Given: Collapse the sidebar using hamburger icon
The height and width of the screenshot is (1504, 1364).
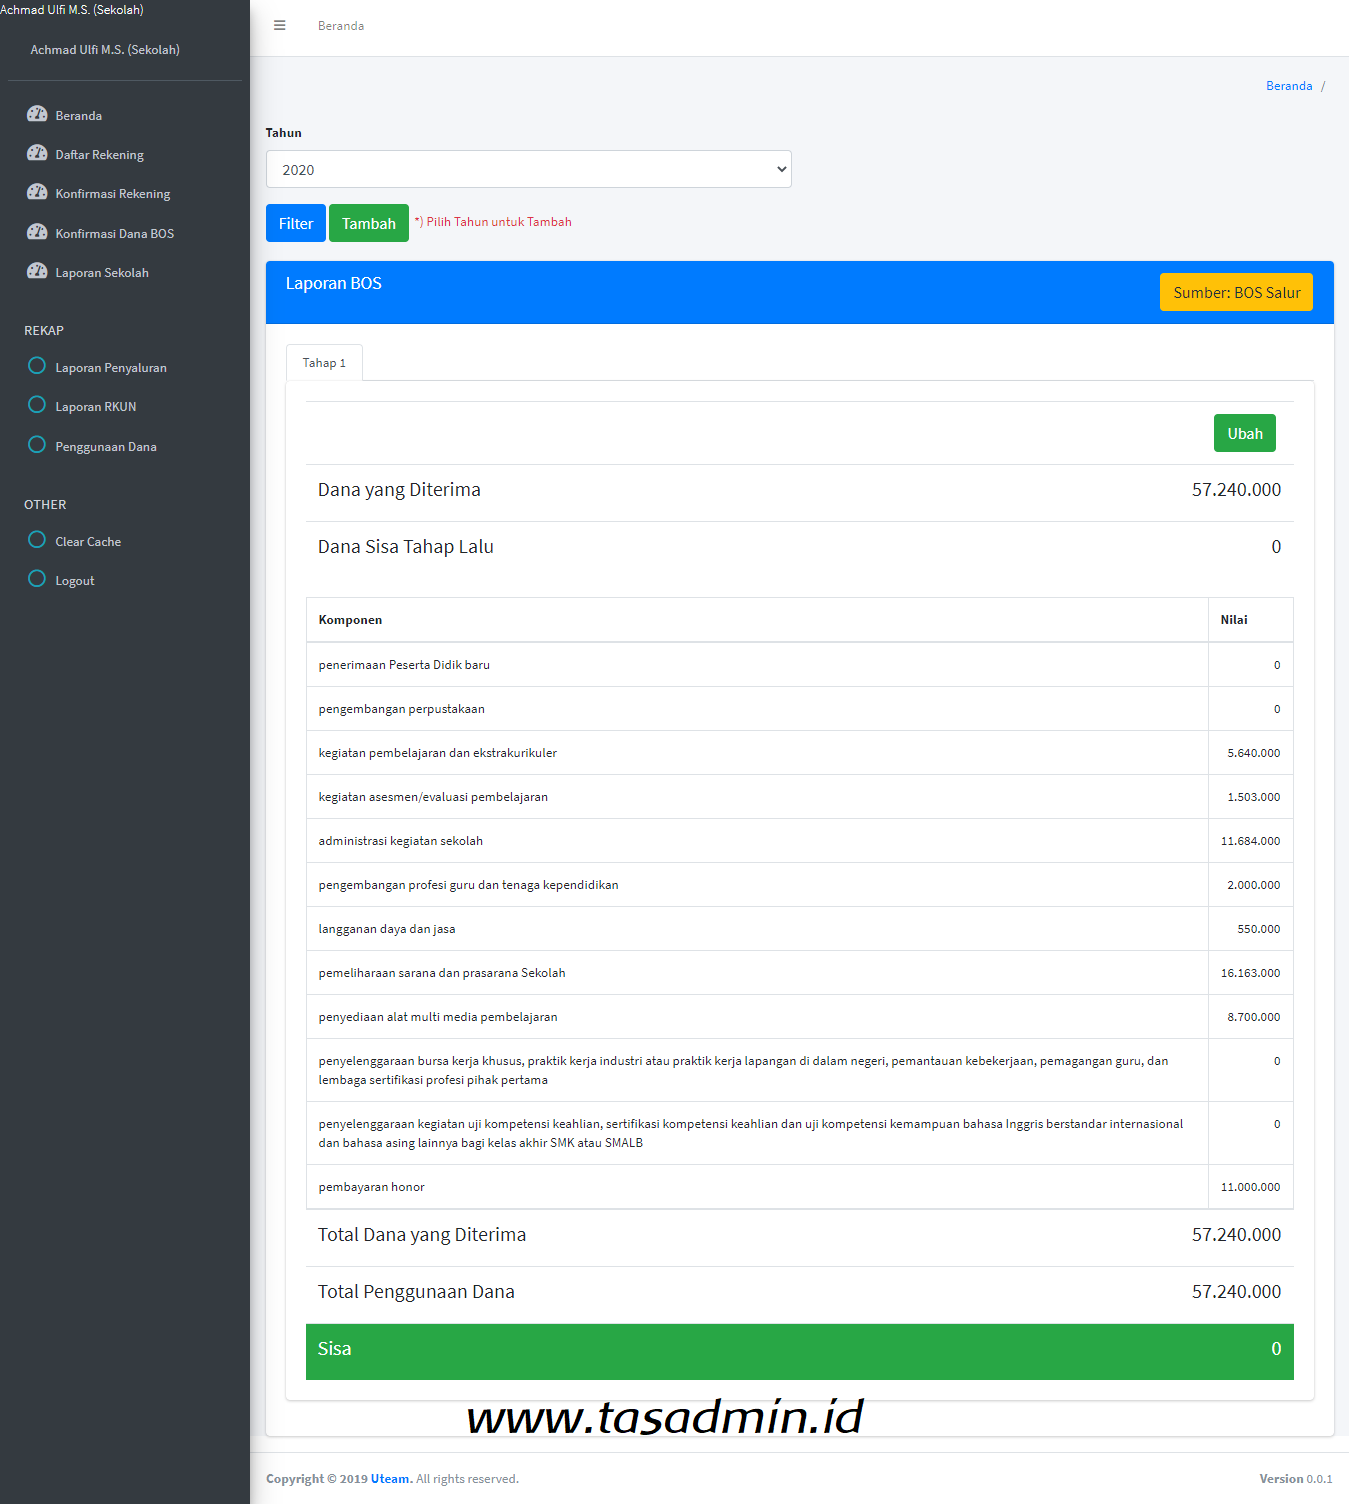Looking at the screenshot, I should pos(279,25).
